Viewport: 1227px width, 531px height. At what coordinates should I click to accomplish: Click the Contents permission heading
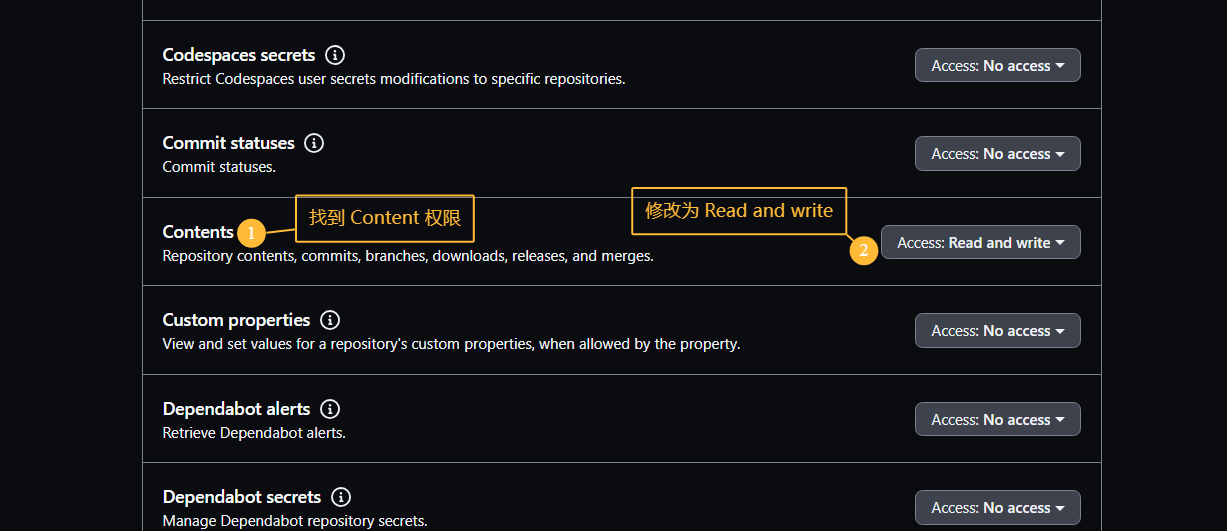[x=198, y=232]
